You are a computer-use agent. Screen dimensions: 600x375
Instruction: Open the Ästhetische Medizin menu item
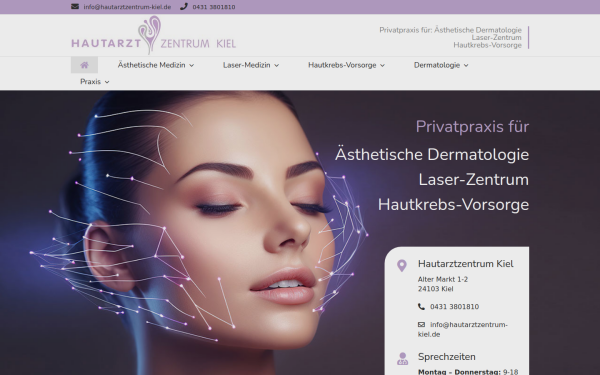[x=152, y=65]
